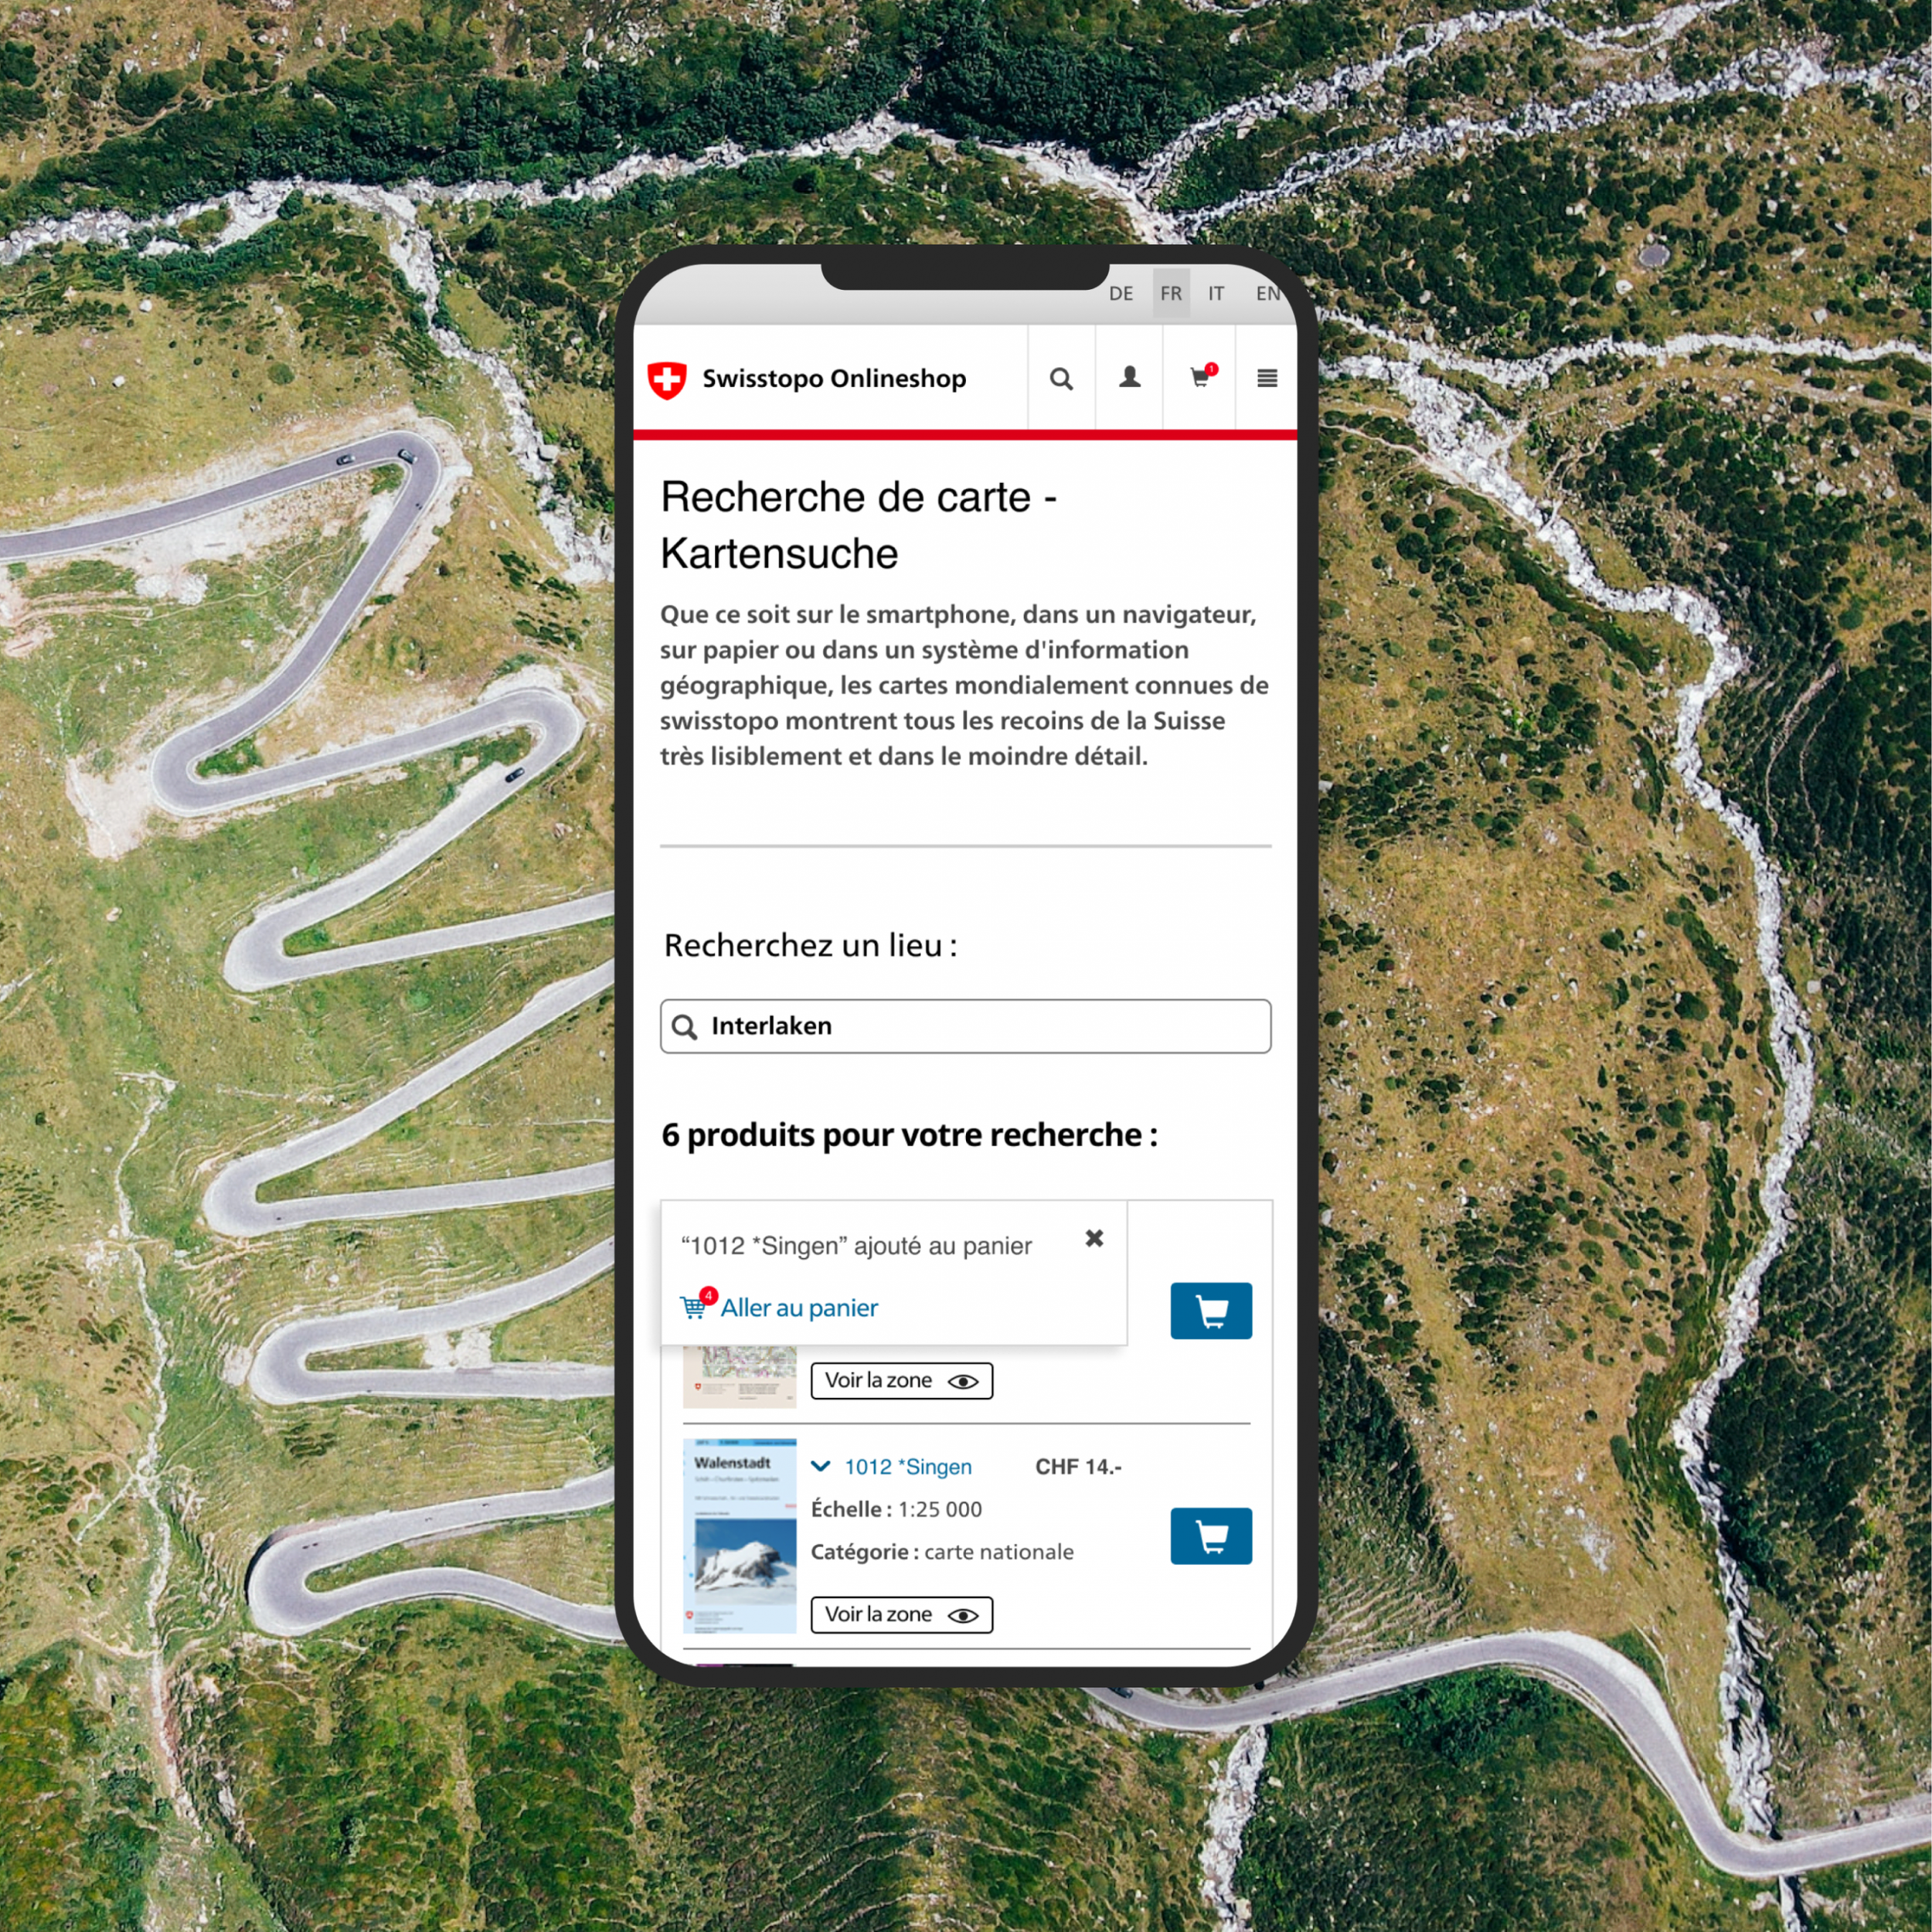Viewport: 1932px width, 1932px height.
Task: Click Voir la zone for 1012 Singen
Action: coord(901,1614)
